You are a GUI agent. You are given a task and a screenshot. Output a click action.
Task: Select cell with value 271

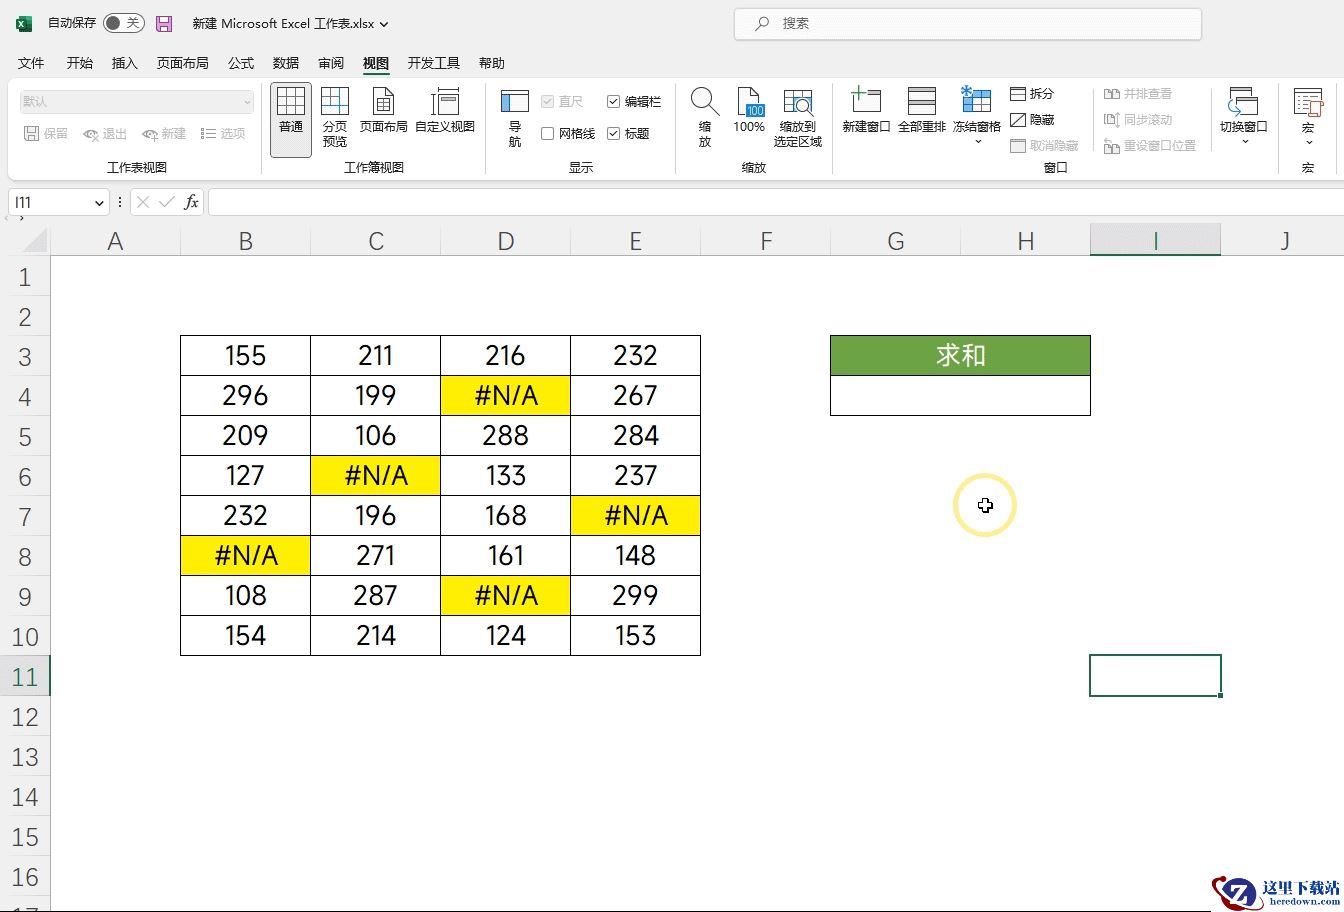(x=376, y=556)
